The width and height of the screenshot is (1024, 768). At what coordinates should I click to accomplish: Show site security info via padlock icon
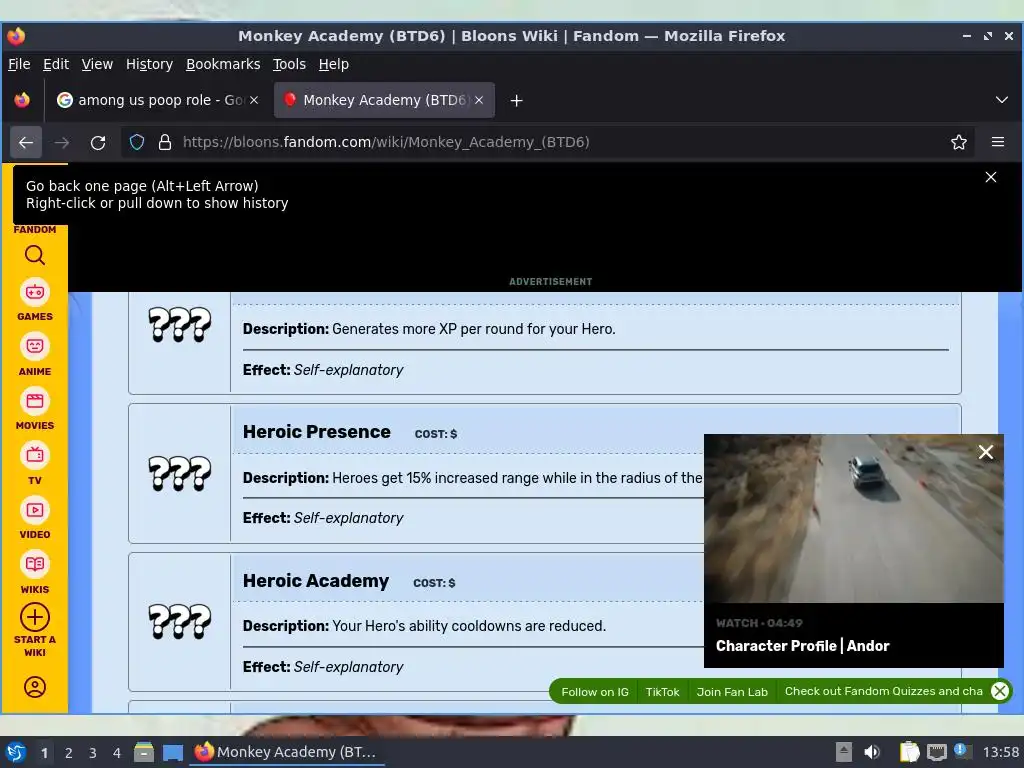(165, 142)
